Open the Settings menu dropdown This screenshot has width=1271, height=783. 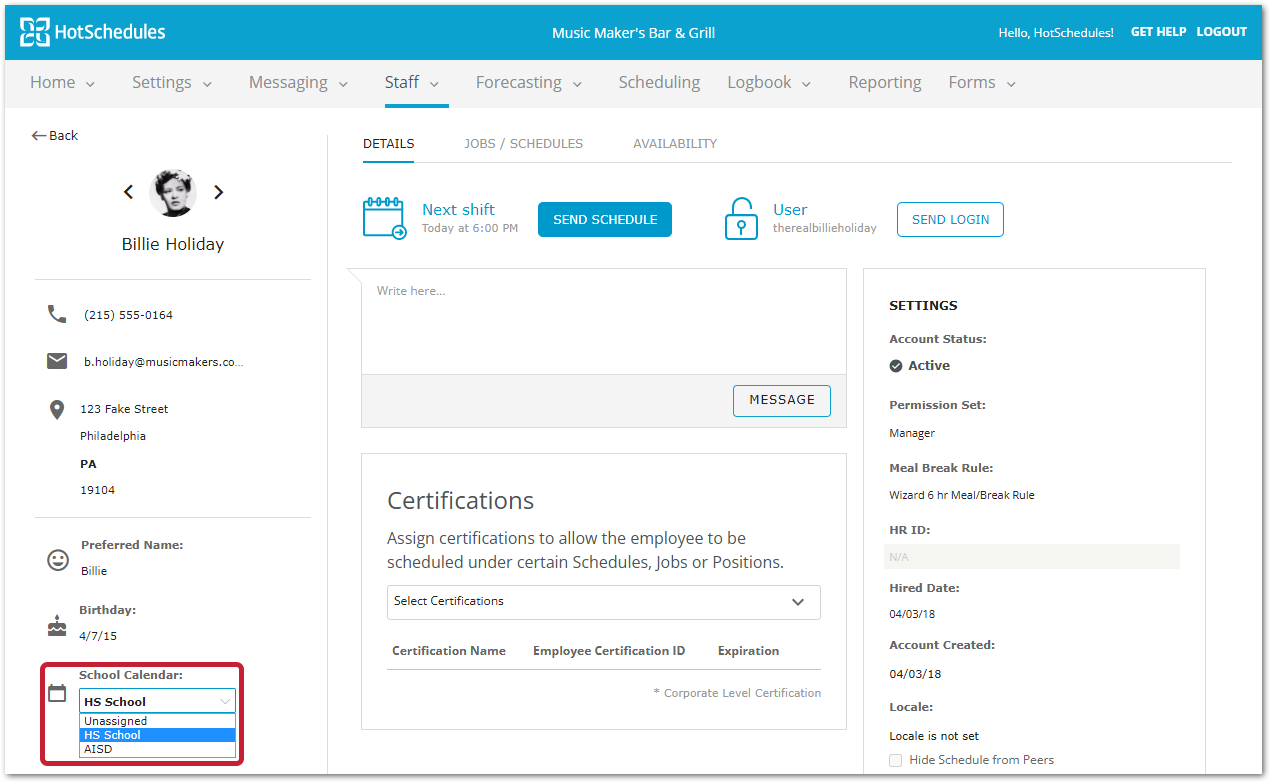(x=172, y=83)
